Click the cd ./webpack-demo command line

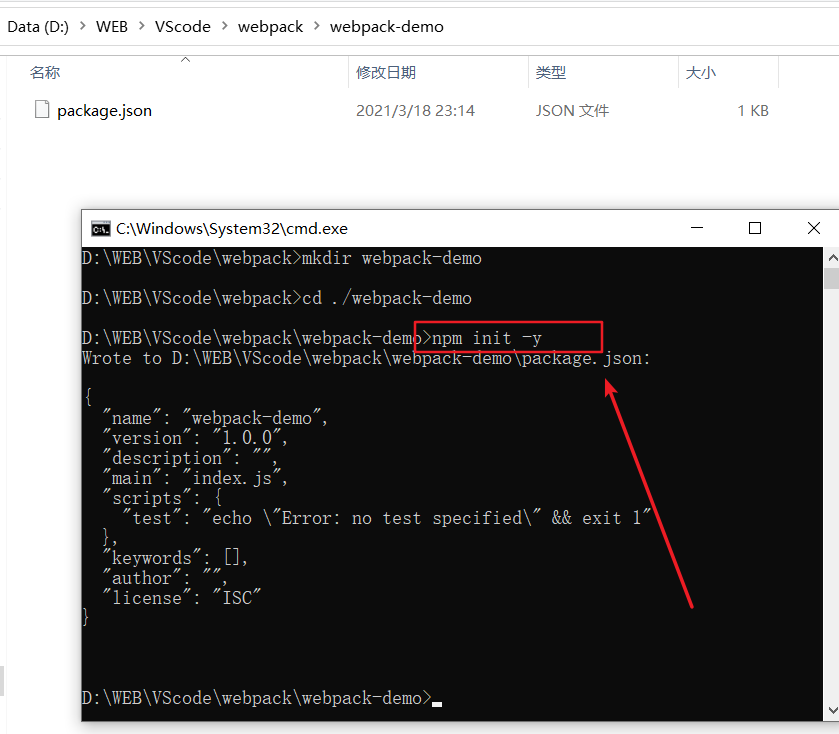pyautogui.click(x=277, y=298)
